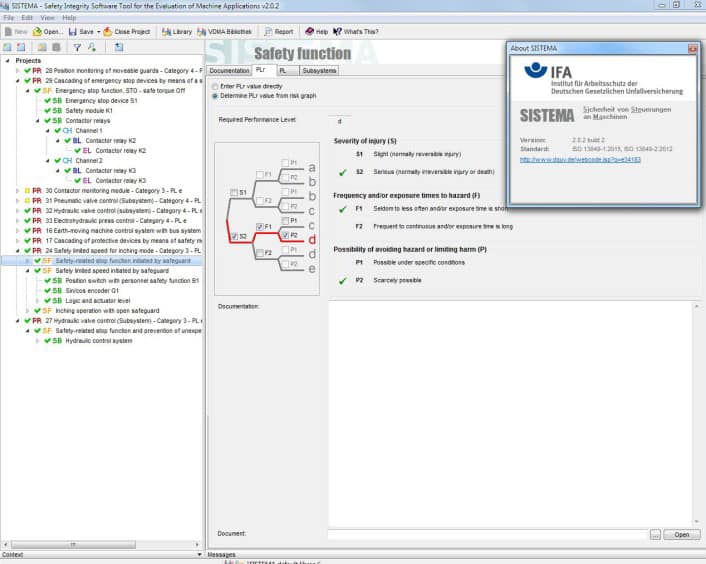Tick the P2 checkbox leading to result e
This screenshot has height=564, width=706.
pos(285,264)
